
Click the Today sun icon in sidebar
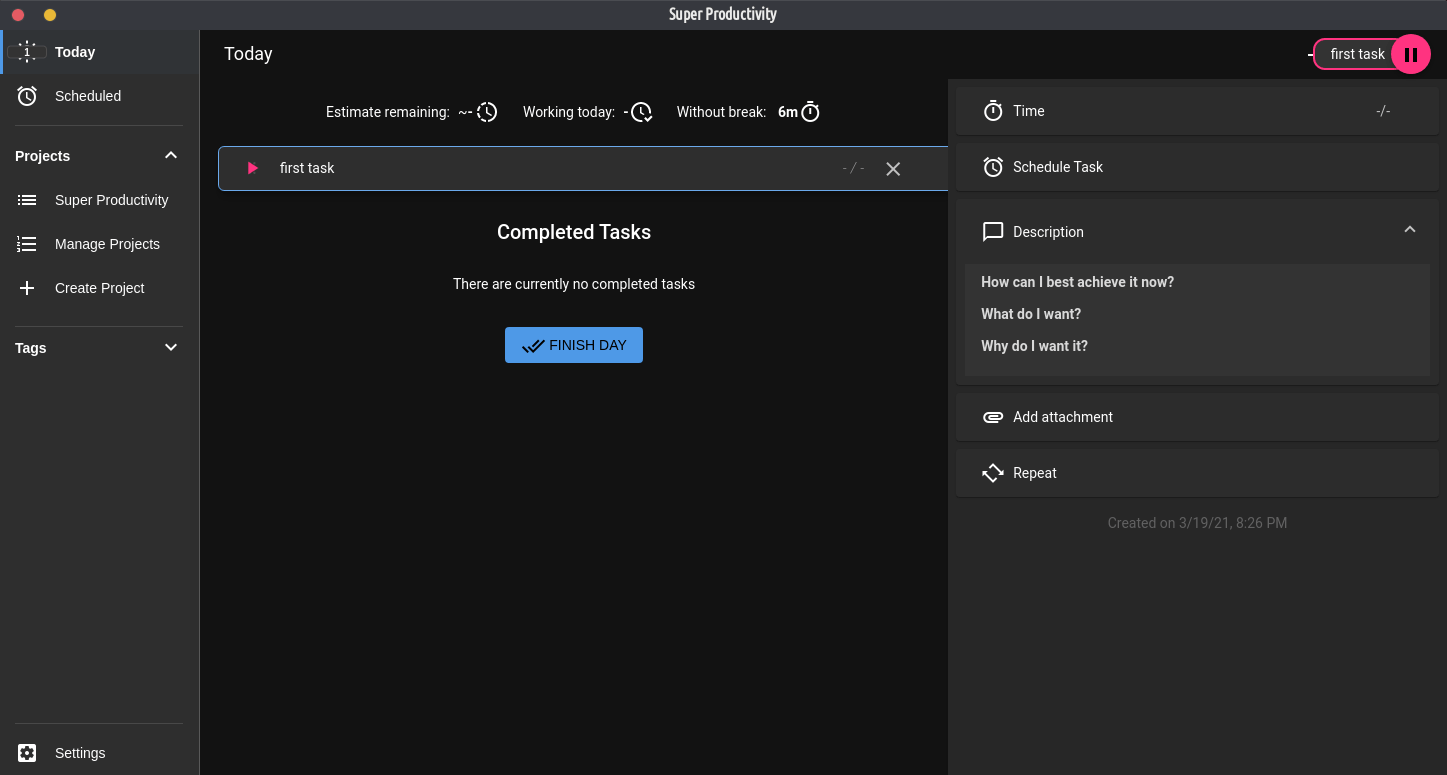coord(27,52)
